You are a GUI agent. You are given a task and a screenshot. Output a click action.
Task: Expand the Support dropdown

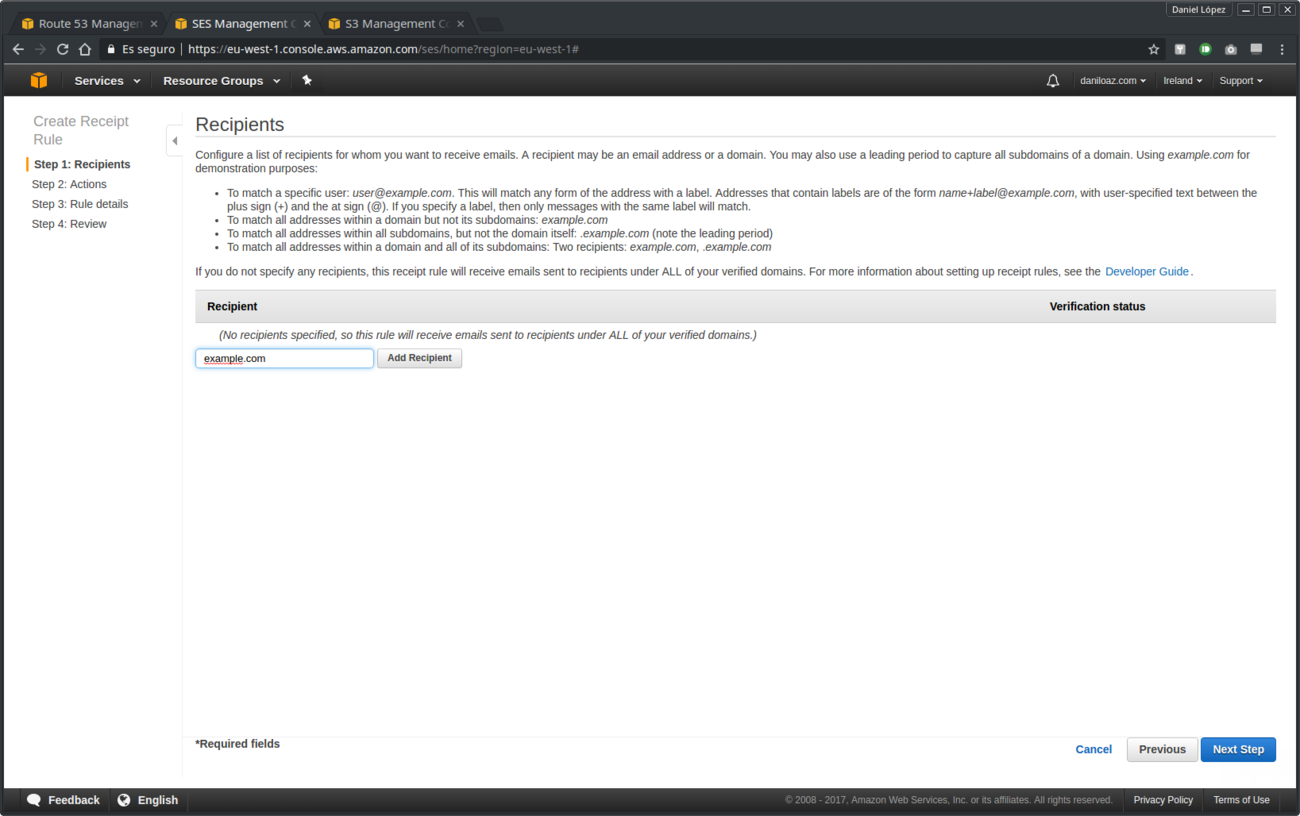click(x=1240, y=80)
